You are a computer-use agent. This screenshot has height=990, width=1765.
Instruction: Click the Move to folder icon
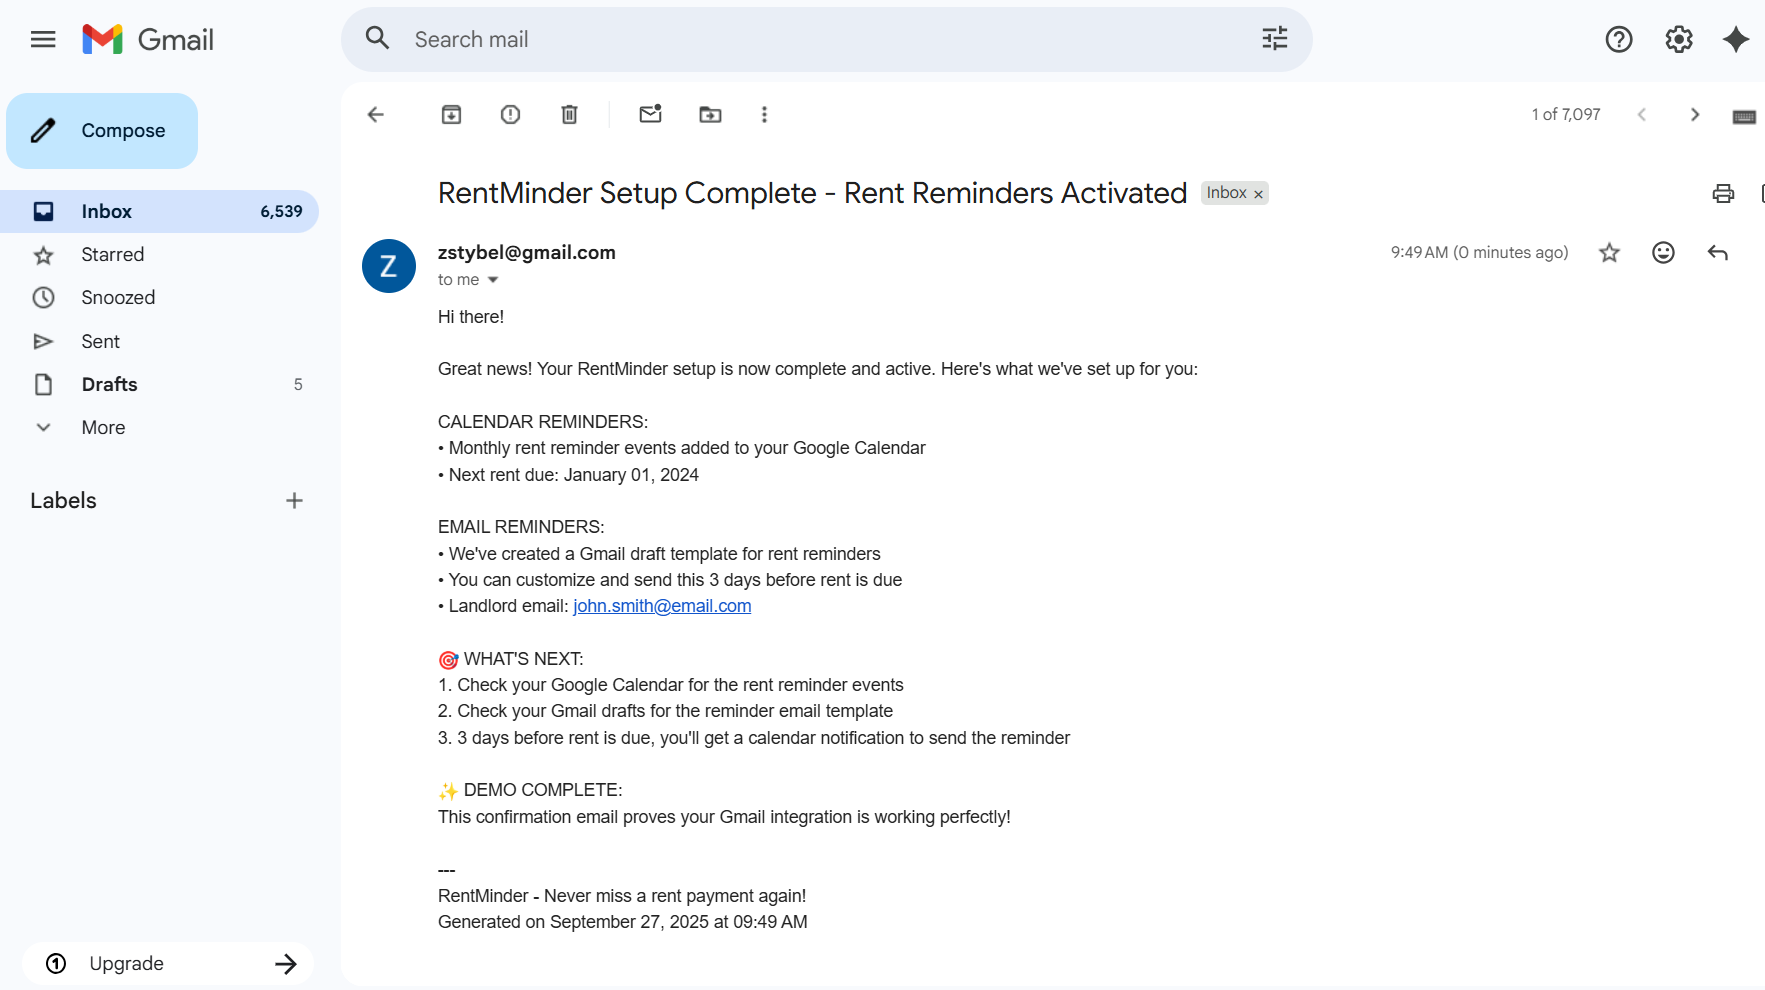tap(710, 115)
